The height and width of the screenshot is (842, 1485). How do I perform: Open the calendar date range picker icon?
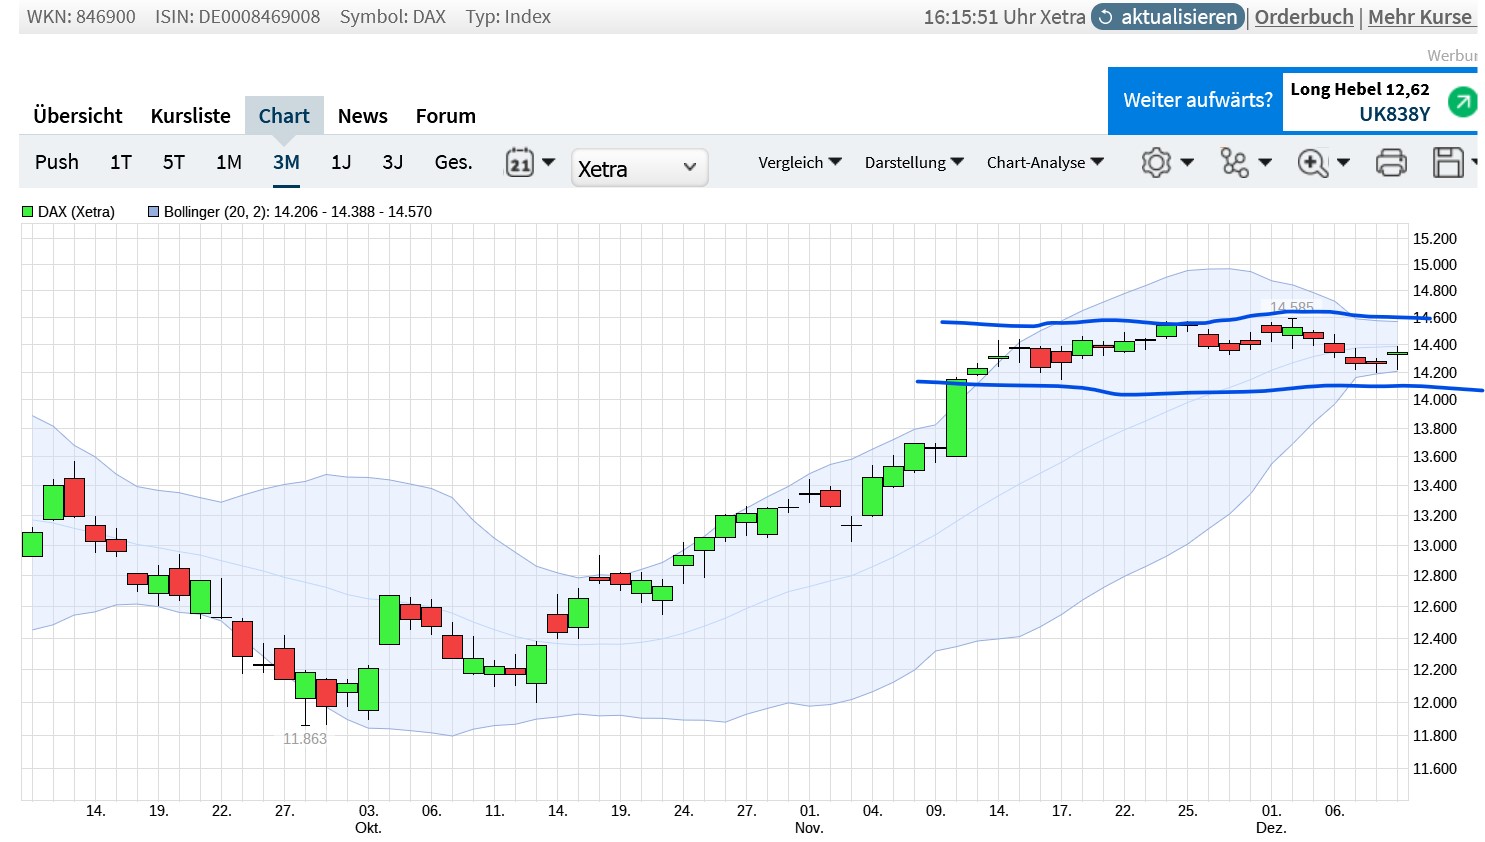[520, 163]
